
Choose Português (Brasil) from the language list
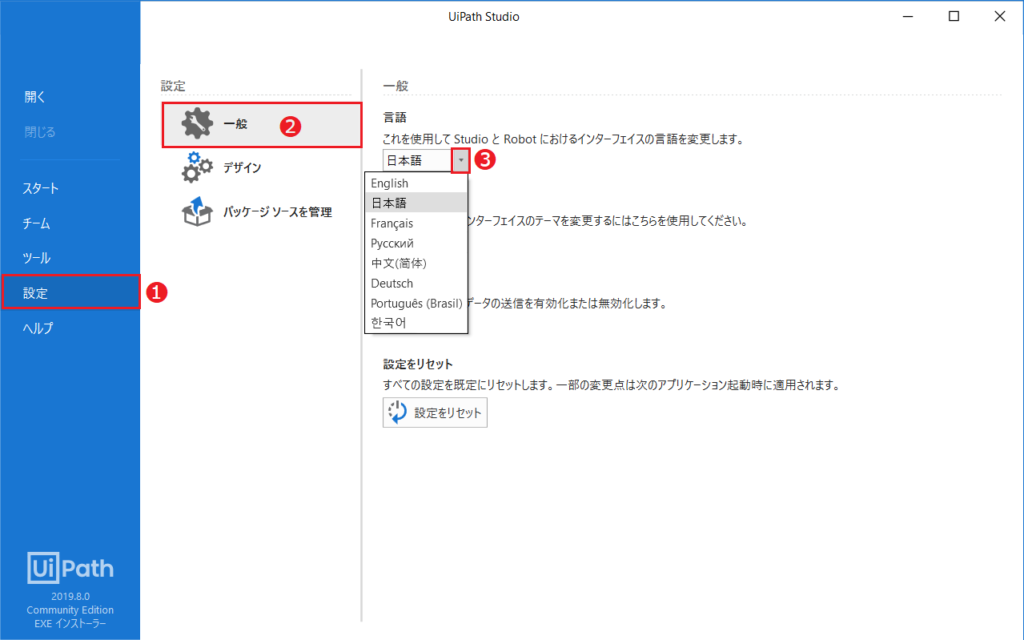[x=416, y=303]
